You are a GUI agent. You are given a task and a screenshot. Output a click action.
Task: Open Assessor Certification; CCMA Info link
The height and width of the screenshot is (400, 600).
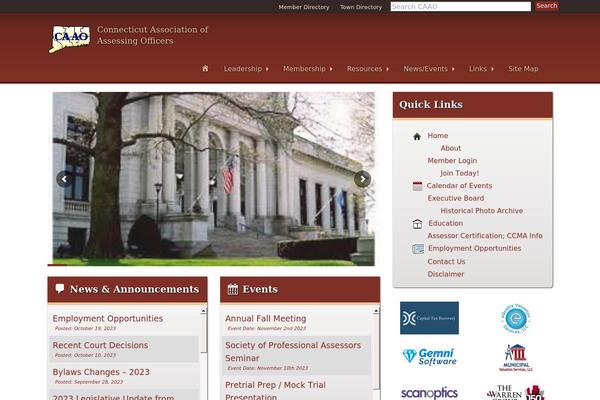click(x=485, y=236)
